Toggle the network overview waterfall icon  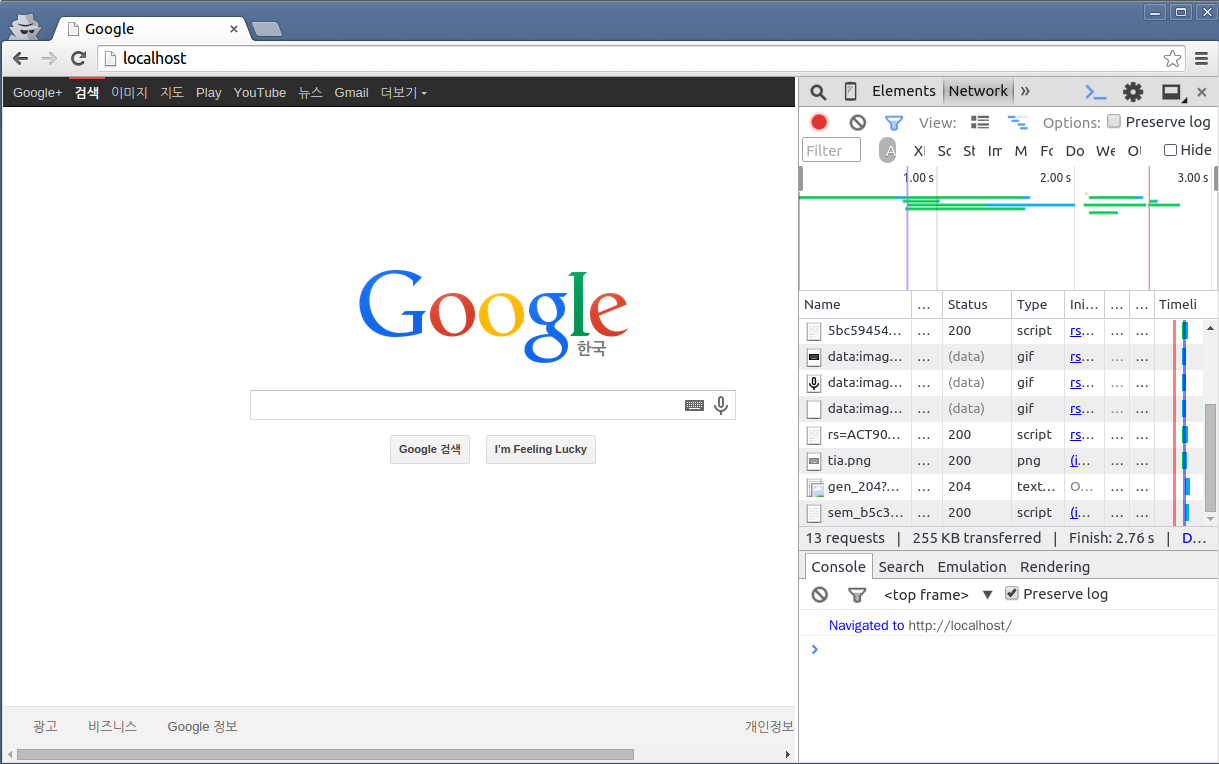(x=1018, y=122)
